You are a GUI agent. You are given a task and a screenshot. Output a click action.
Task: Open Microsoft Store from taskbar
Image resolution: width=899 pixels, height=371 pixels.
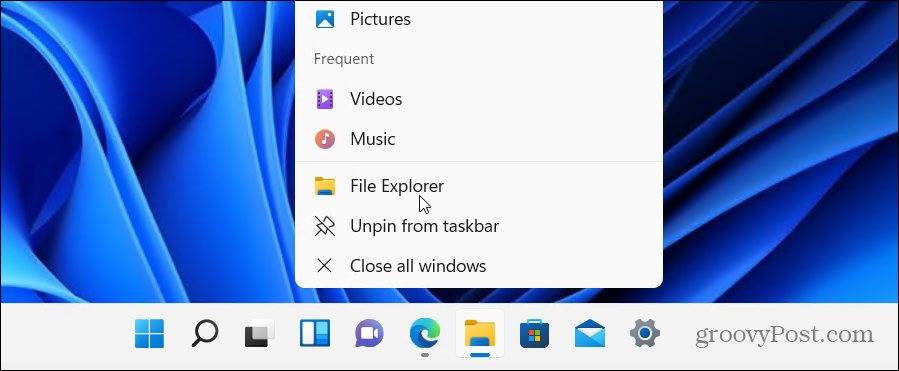[x=534, y=334]
